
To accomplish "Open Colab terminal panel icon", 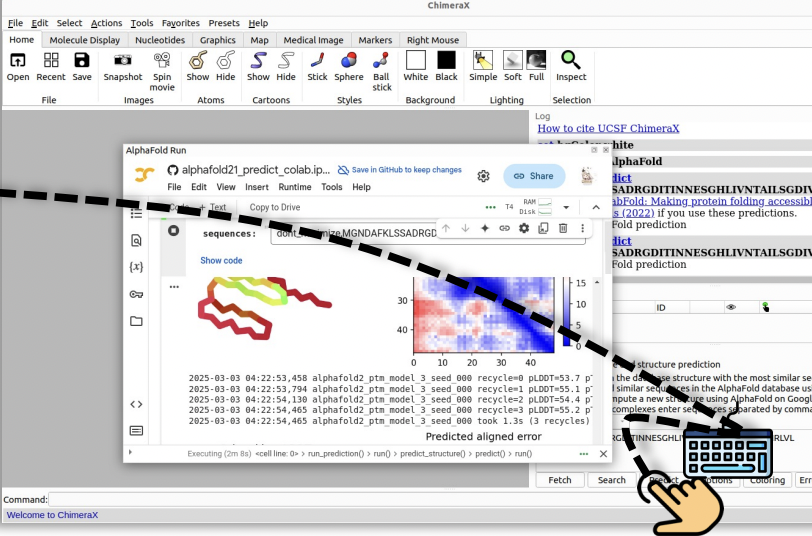I will click(x=136, y=431).
